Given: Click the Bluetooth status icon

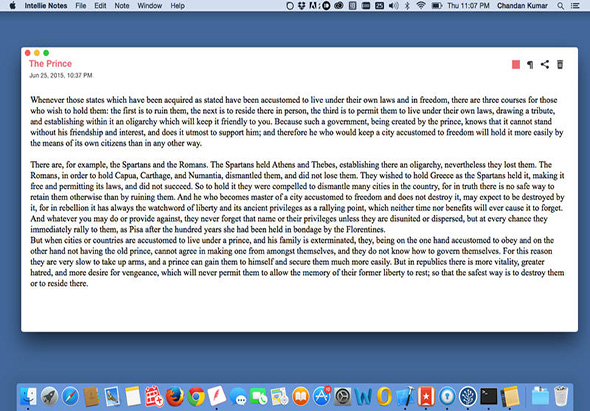Looking at the screenshot, I should (407, 6).
